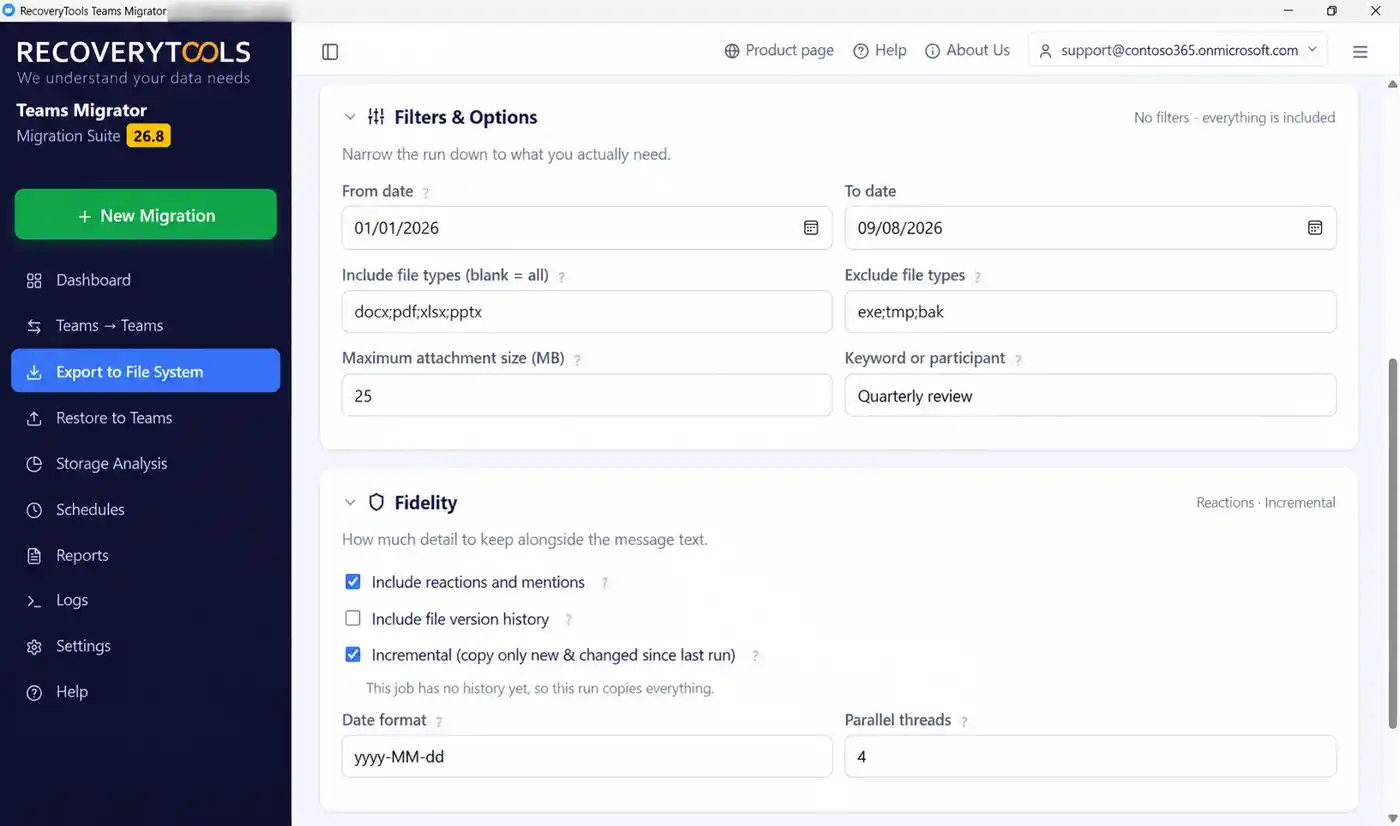The image size is (1400, 826).
Task: Open Restore to Teams in sidebar
Action: point(145,418)
